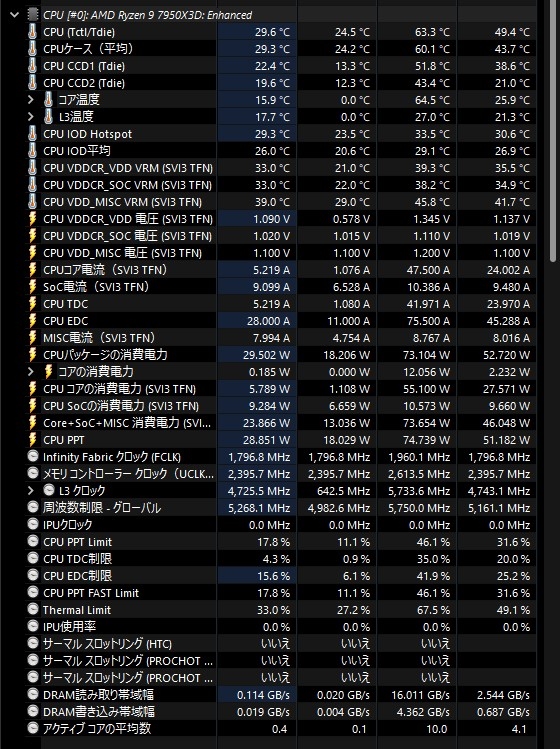
Task: Click thermometer icon beside CPUケース（平均）
Action: pyautogui.click(x=32, y=49)
